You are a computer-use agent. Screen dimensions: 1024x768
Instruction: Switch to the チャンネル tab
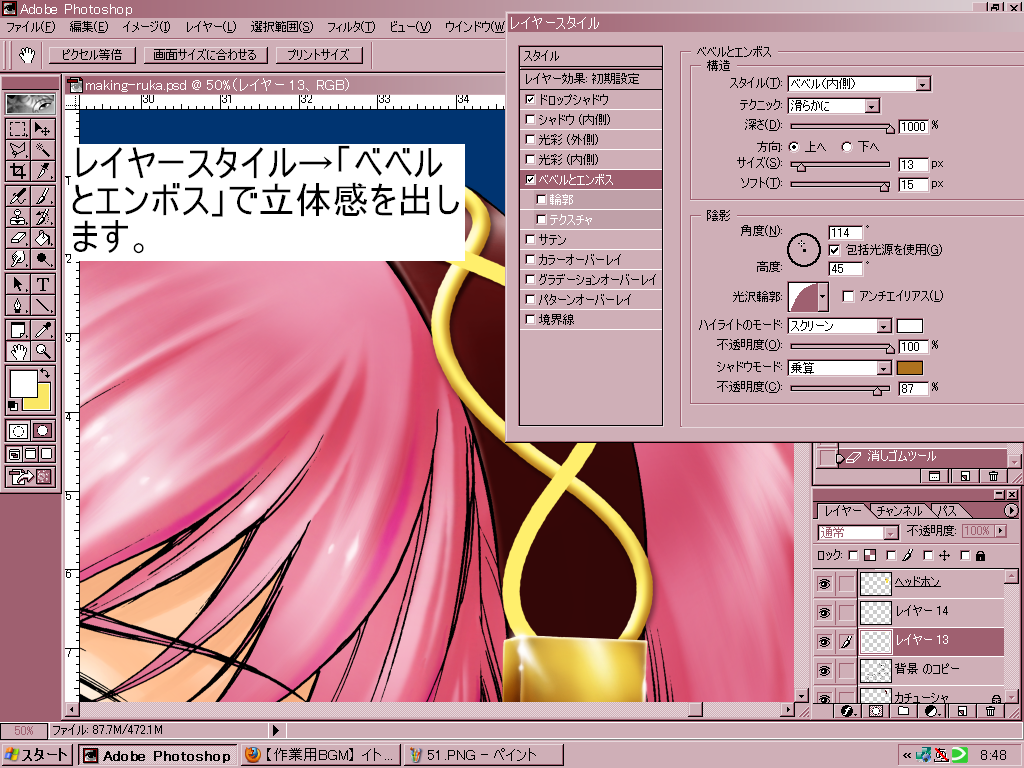tap(897, 511)
